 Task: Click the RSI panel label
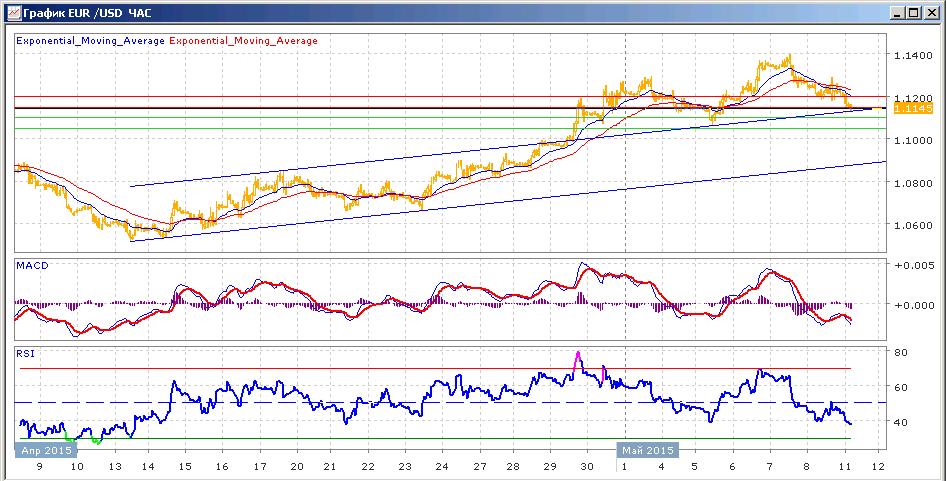25,354
